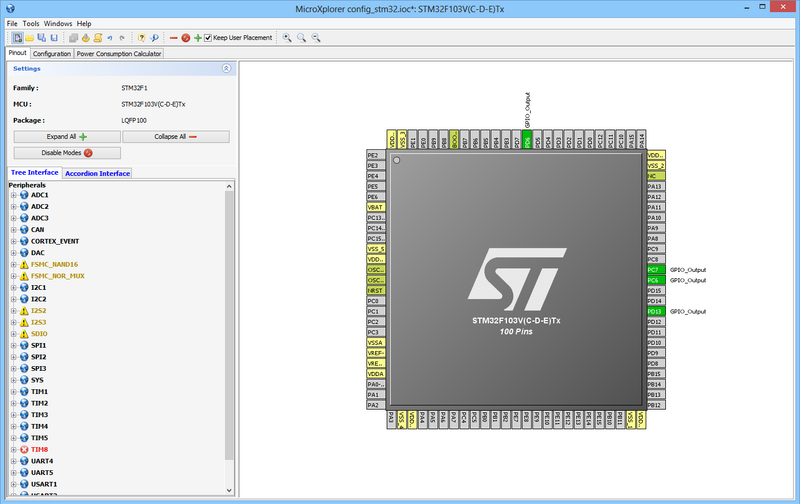
Task: Open the Windows menu
Action: (x=58, y=23)
